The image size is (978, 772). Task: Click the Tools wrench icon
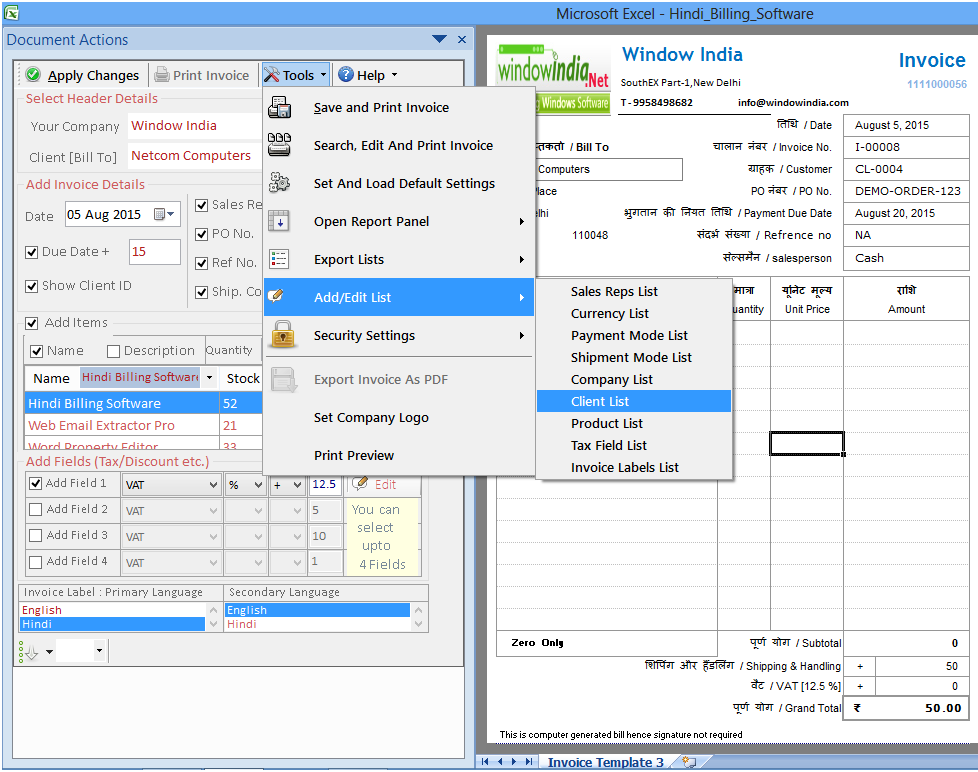[x=271, y=75]
